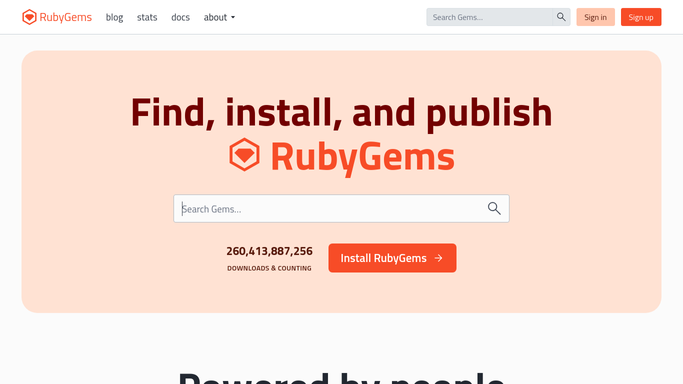Focus the main Search Gems field
This screenshot has height=384, width=683.
(341, 209)
